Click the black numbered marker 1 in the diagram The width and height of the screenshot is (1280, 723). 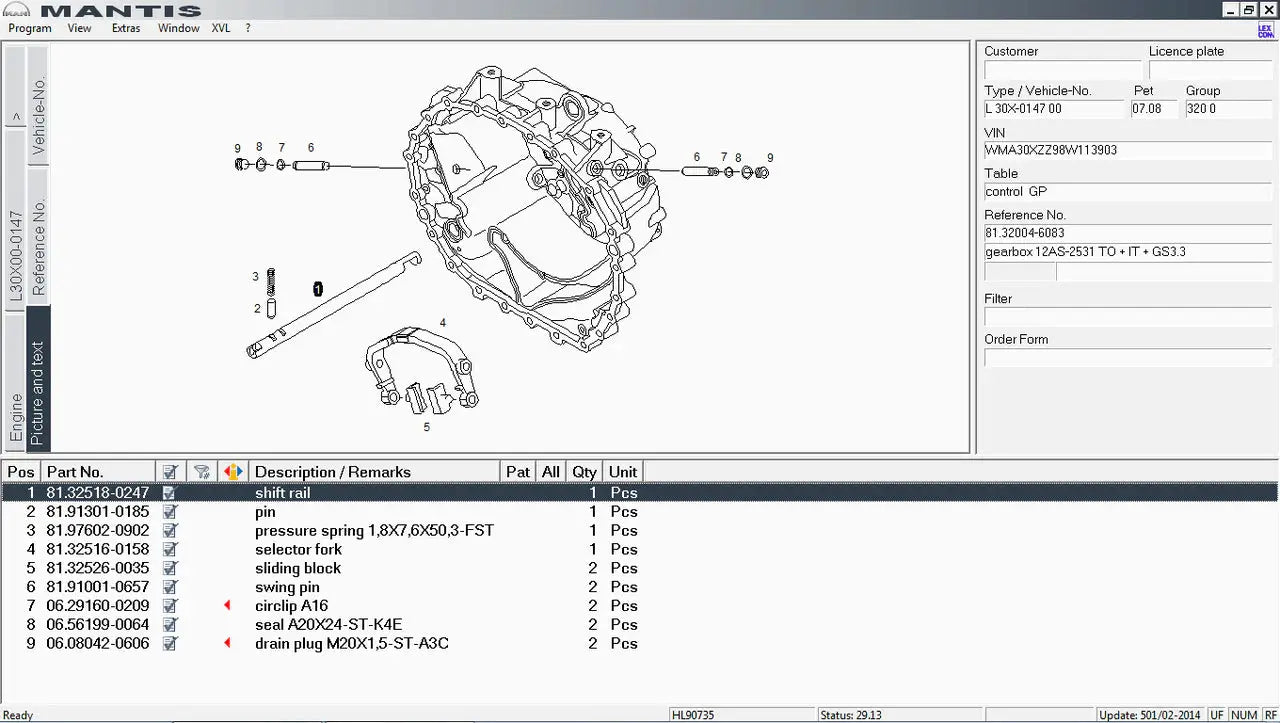pyautogui.click(x=318, y=288)
